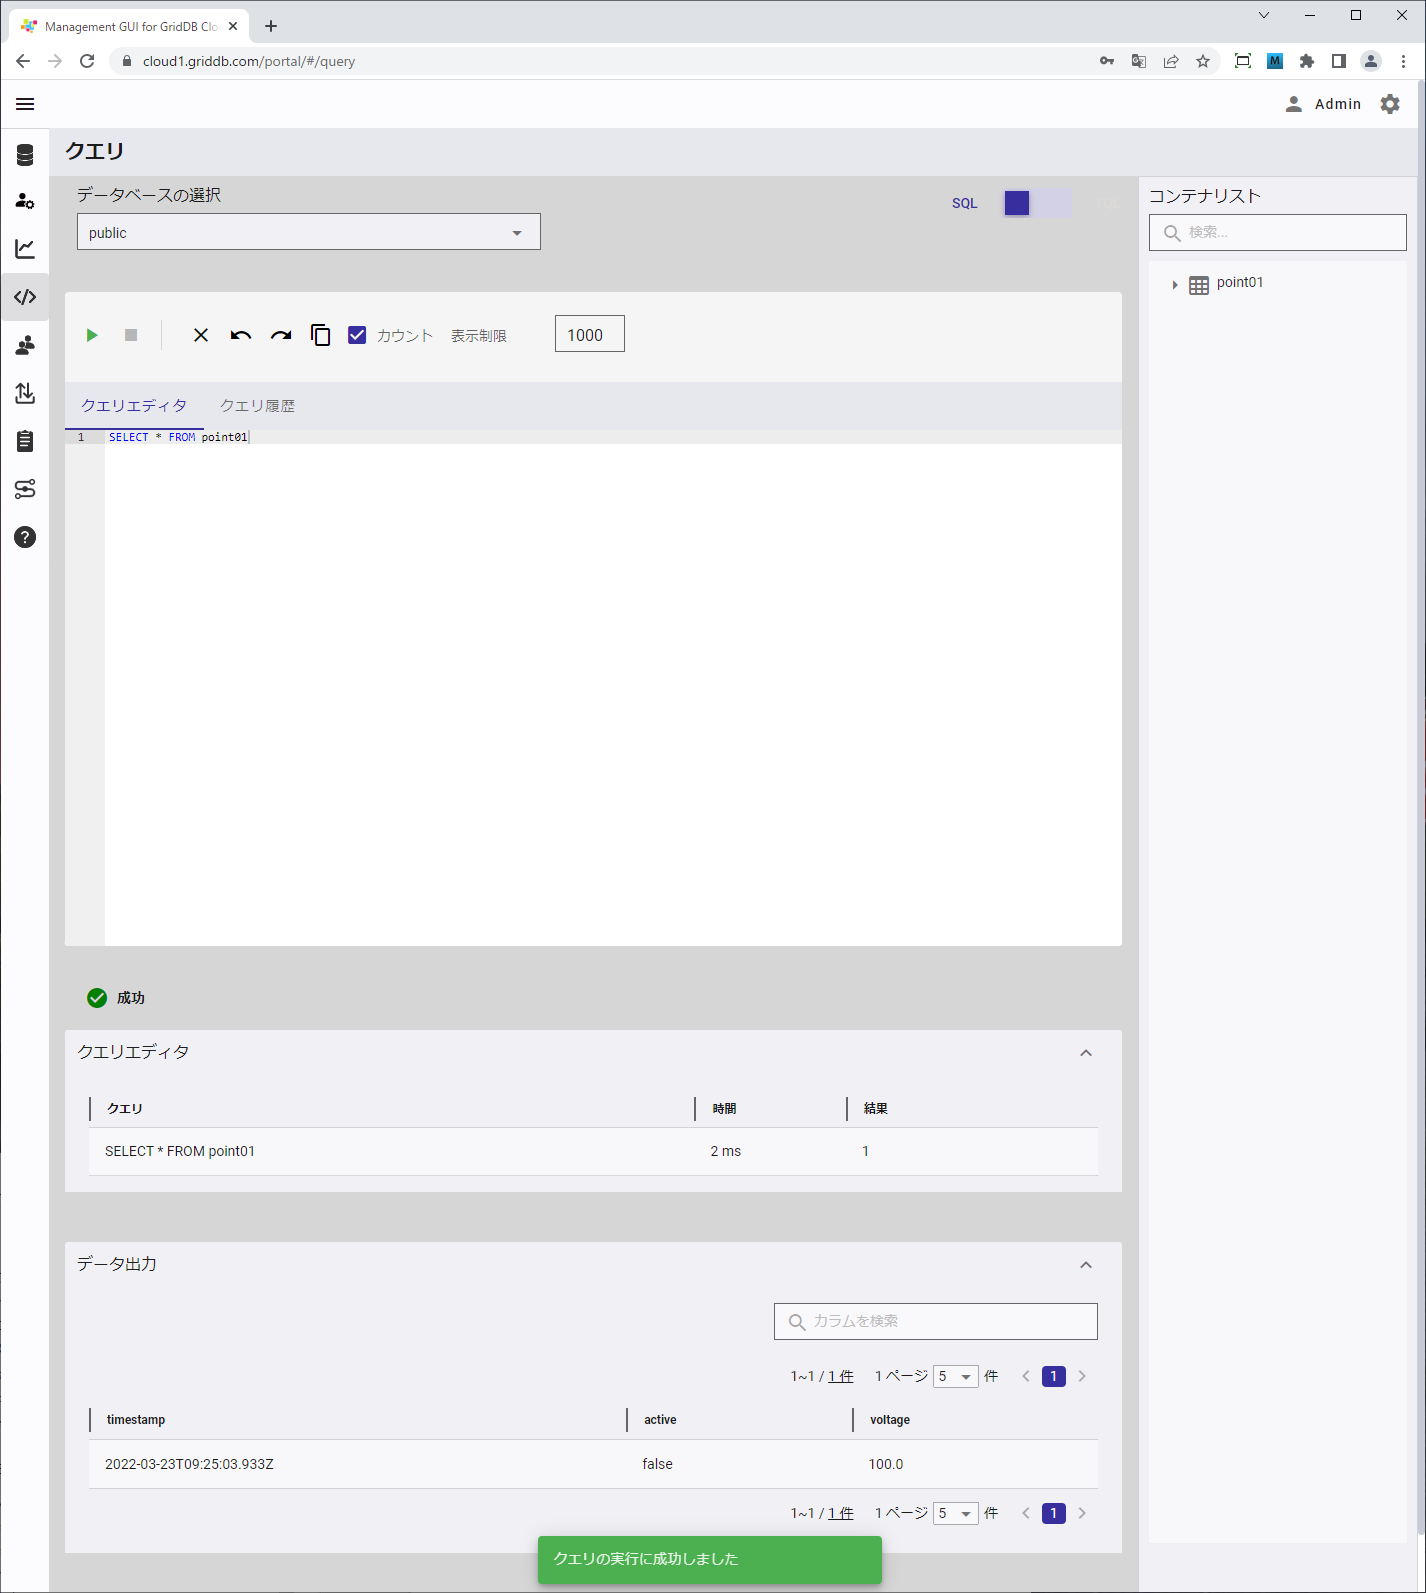Click the false active cell
Screen dimensions: 1426x1593
[x=657, y=1464]
